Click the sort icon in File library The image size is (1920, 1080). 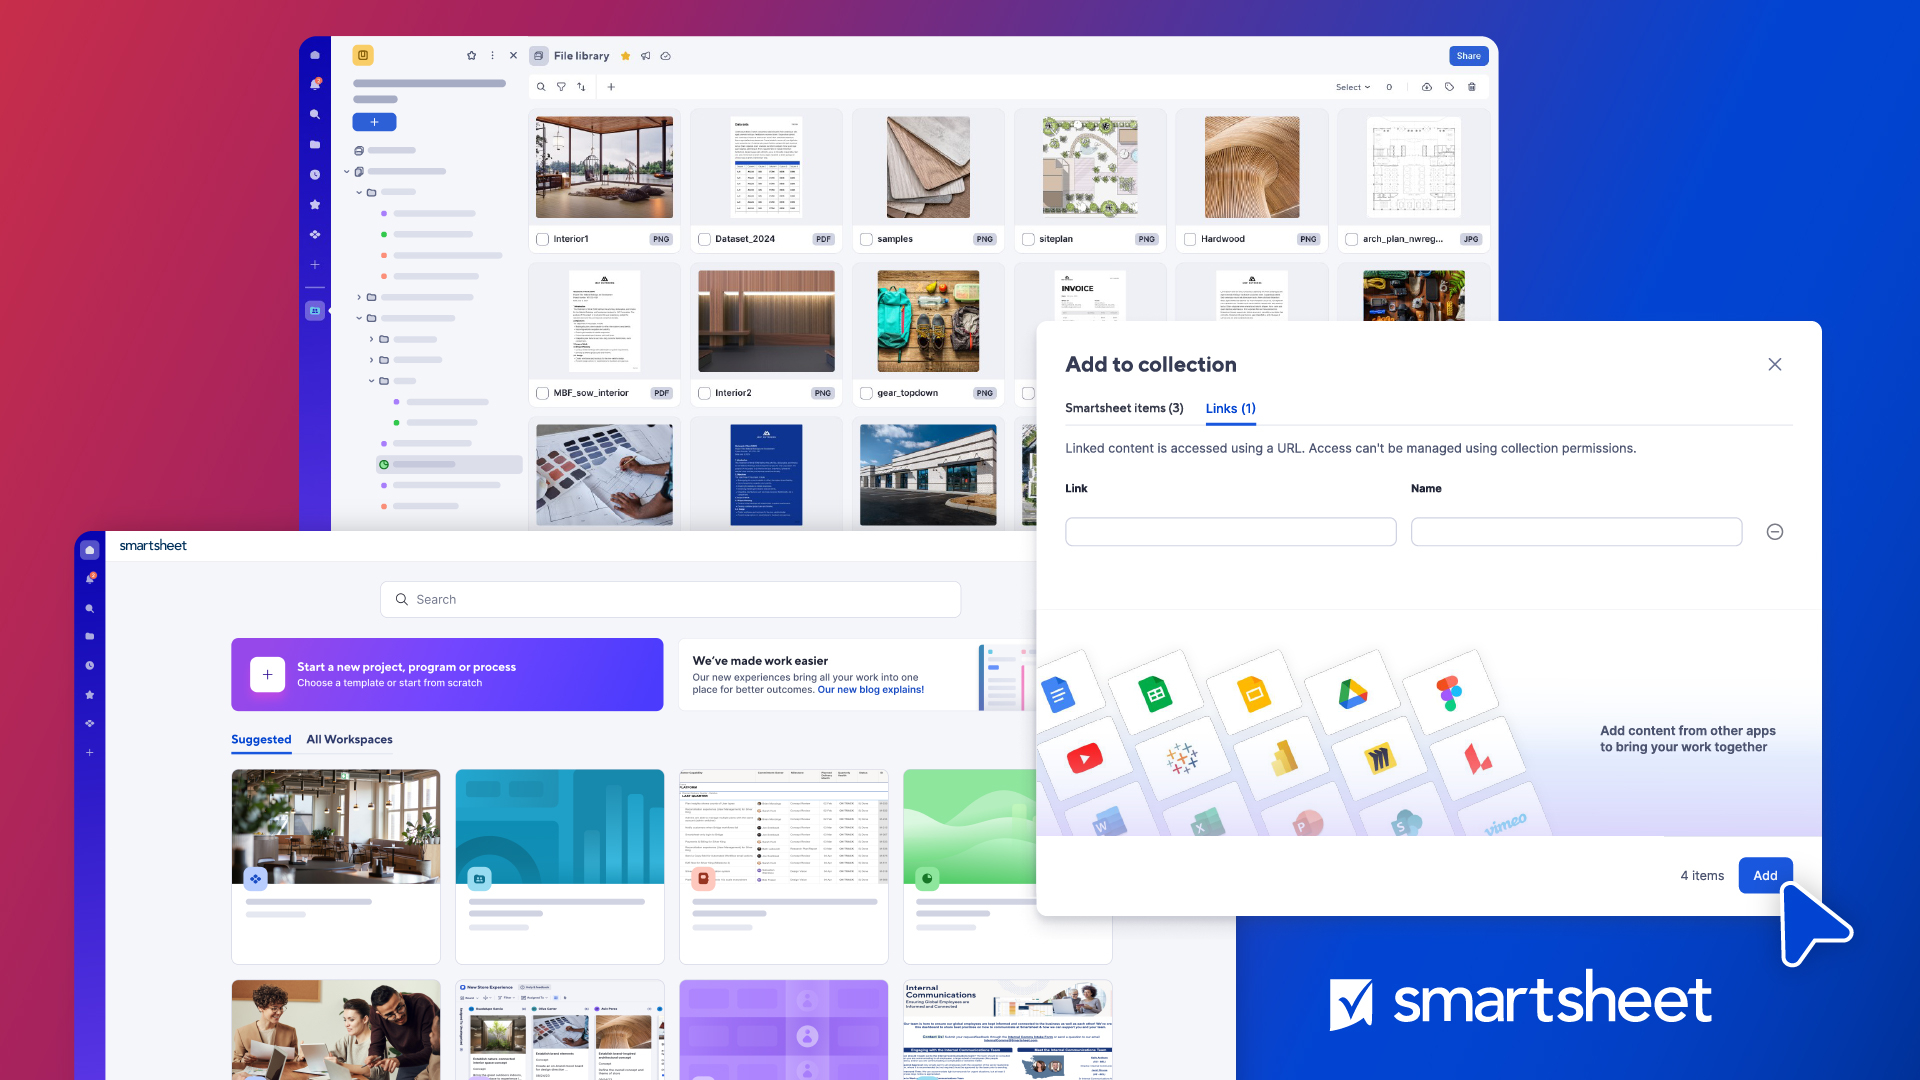(x=581, y=87)
